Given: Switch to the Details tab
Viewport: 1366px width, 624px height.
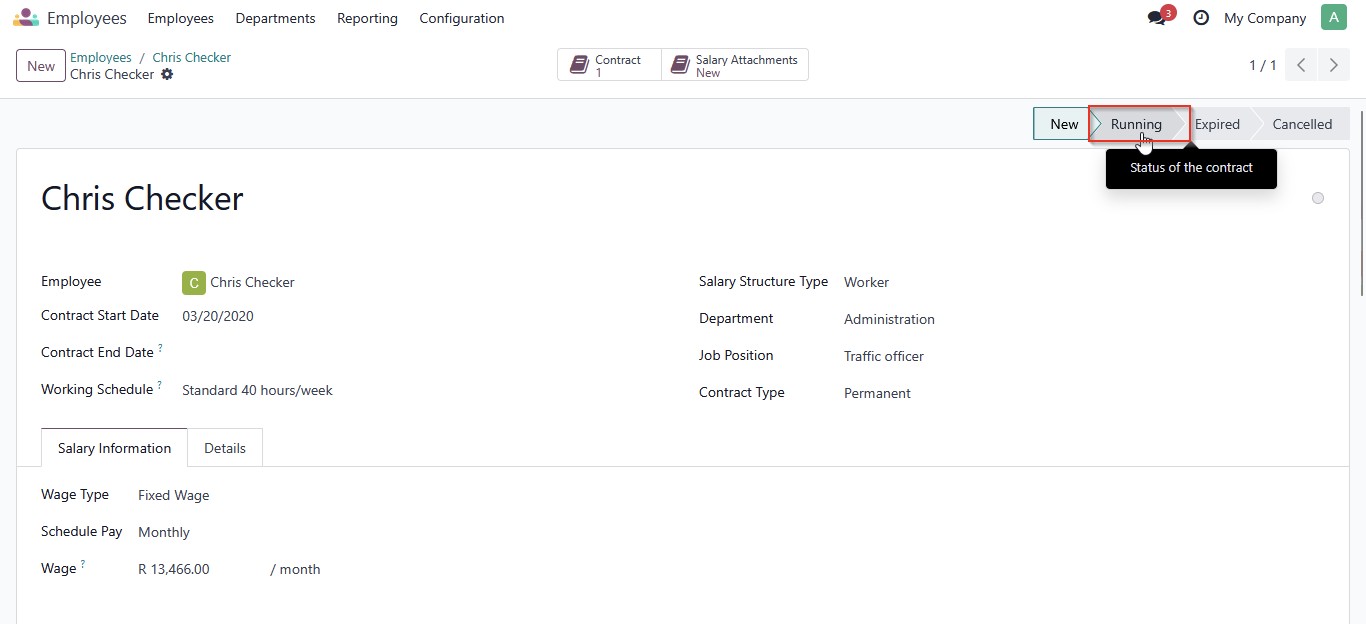Looking at the screenshot, I should click(x=225, y=448).
